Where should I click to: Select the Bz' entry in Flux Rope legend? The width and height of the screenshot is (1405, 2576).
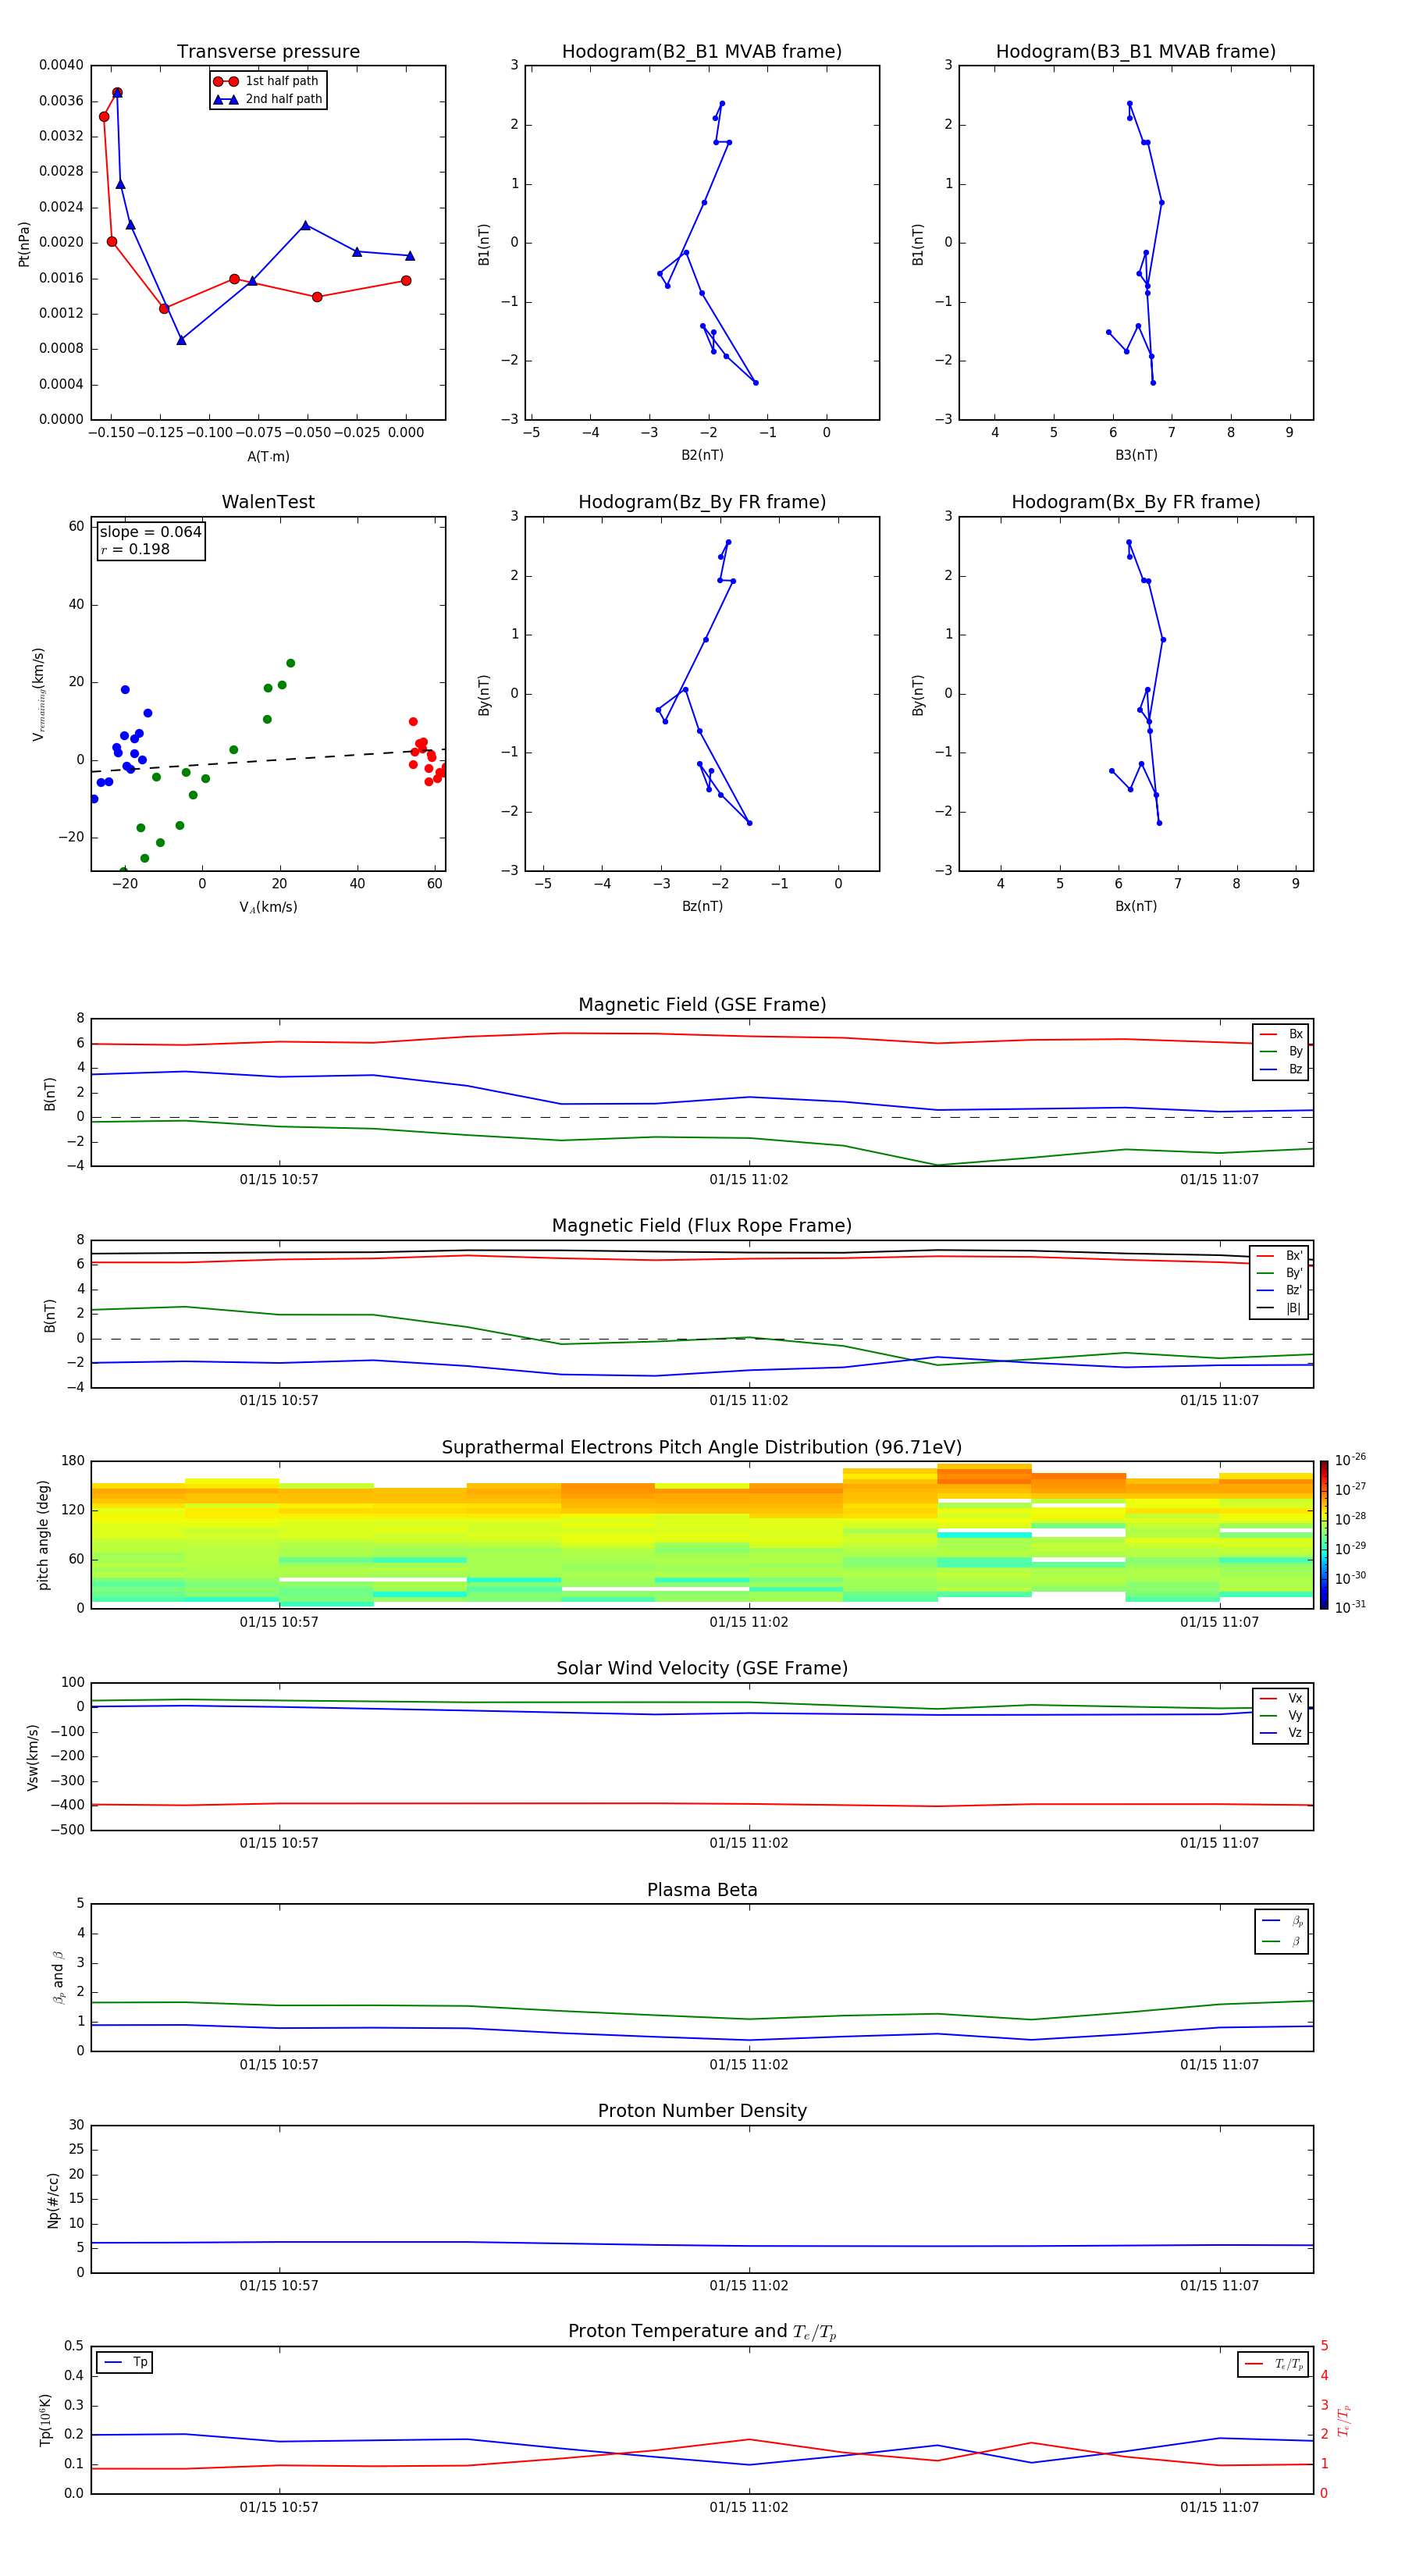coord(1280,1290)
